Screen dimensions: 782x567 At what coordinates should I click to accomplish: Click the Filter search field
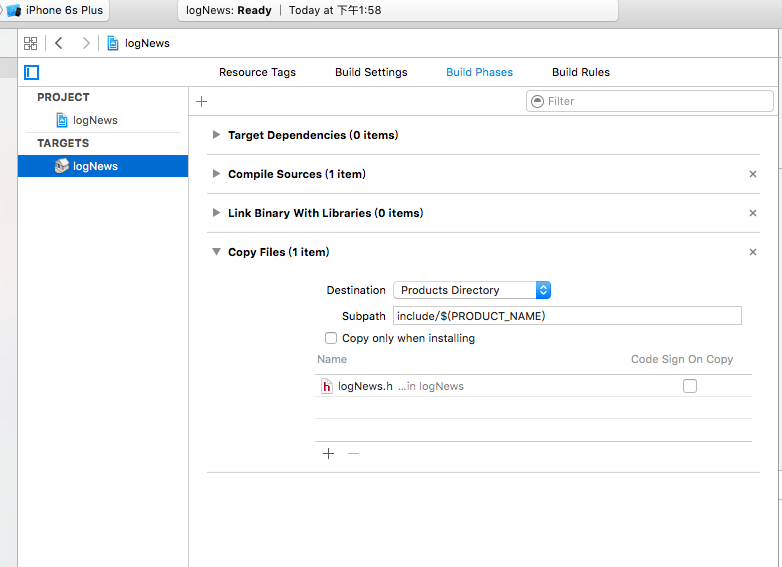coord(650,101)
